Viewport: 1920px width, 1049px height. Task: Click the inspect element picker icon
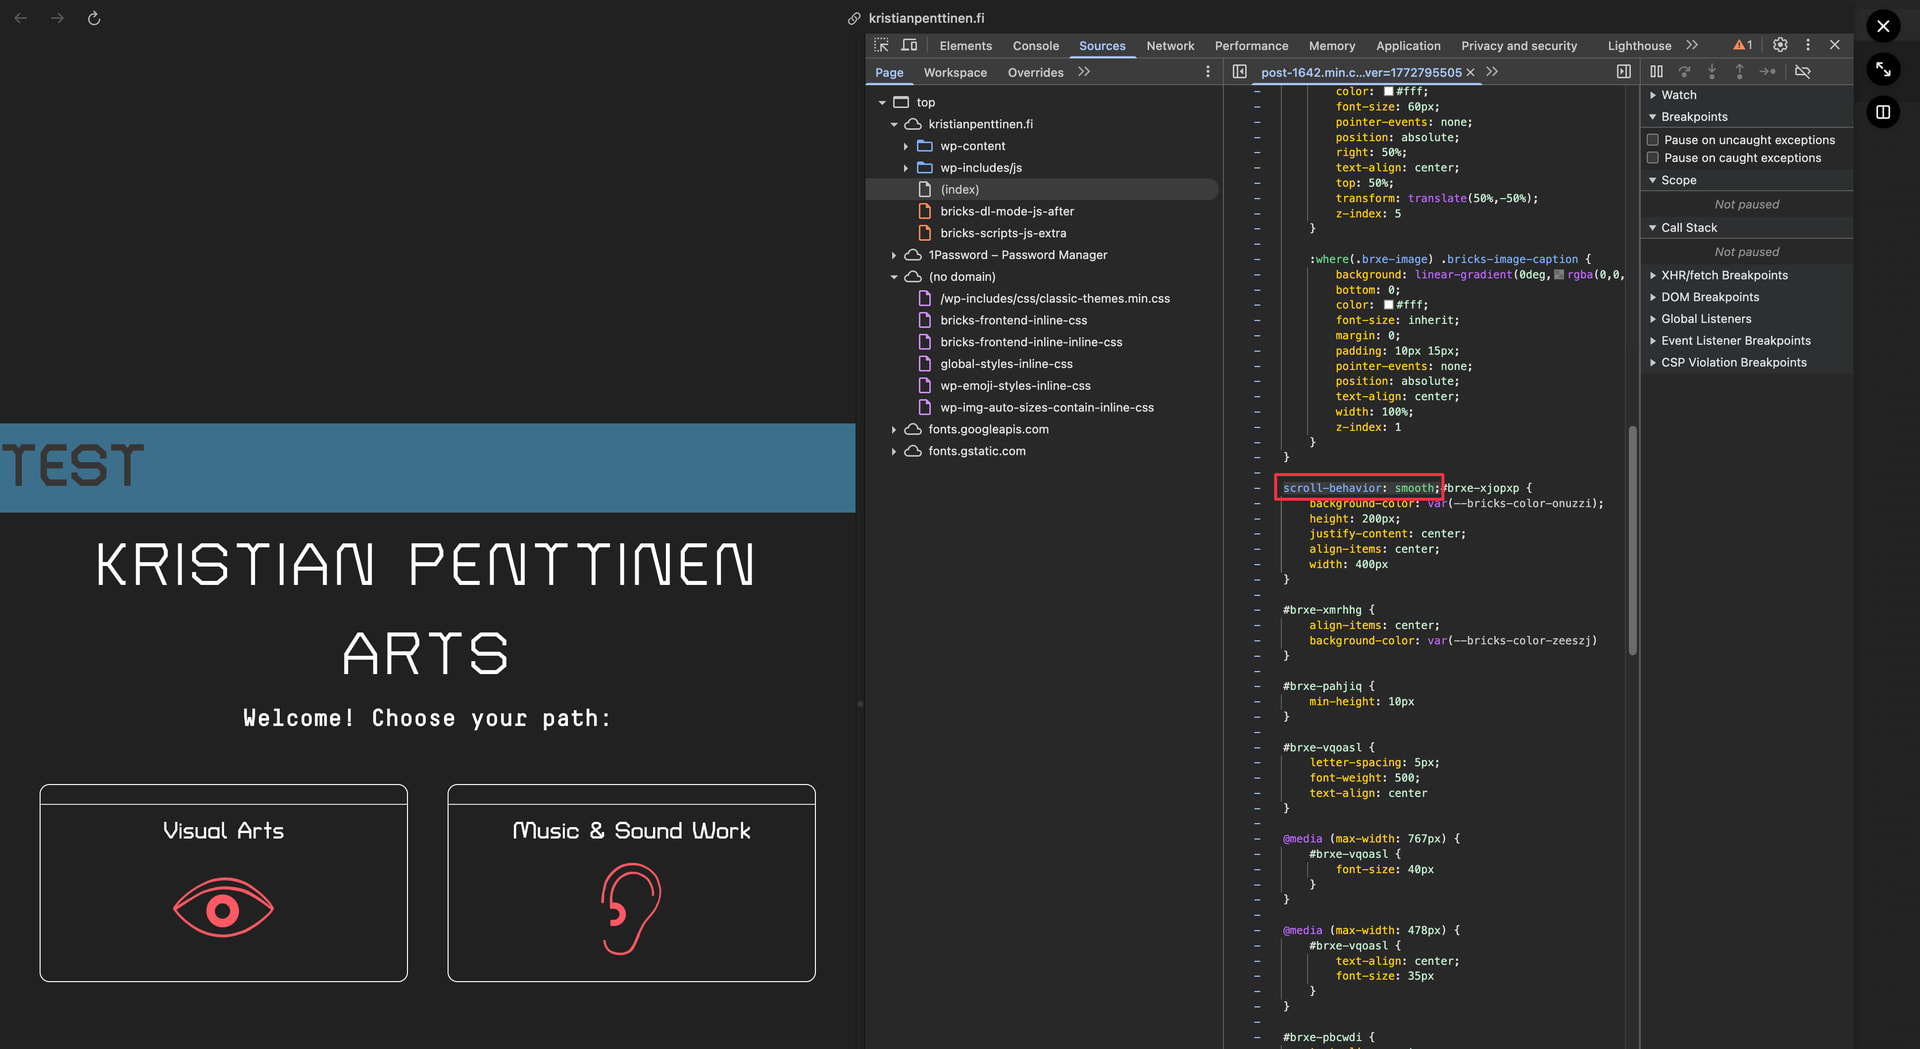881,45
